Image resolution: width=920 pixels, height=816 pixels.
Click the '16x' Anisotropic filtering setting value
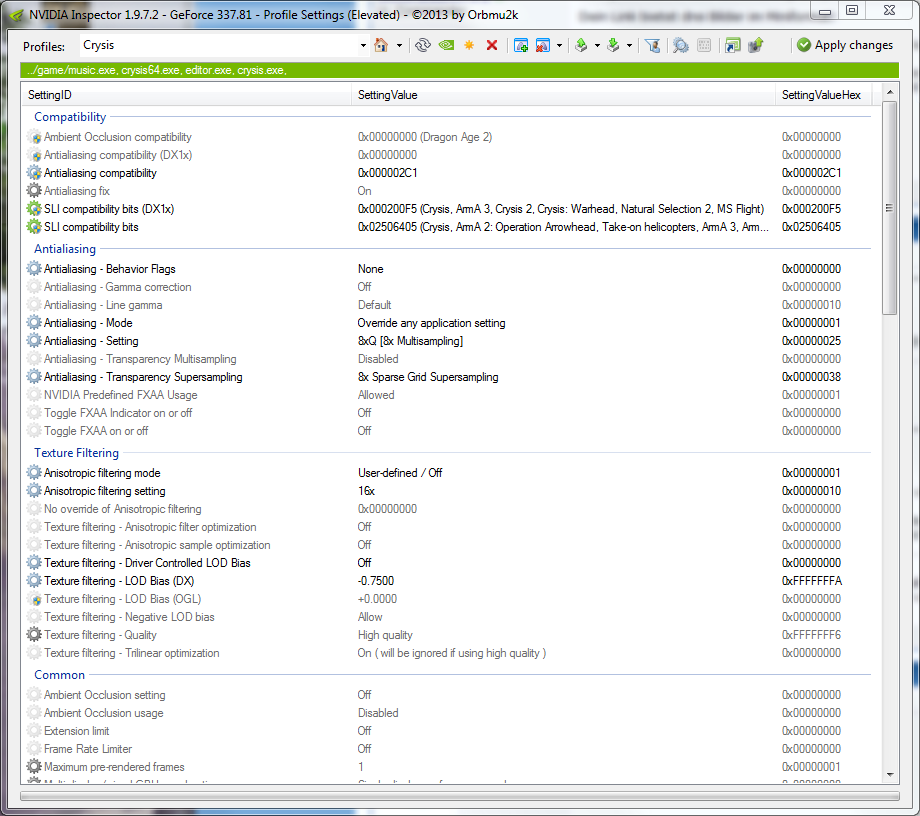click(366, 491)
